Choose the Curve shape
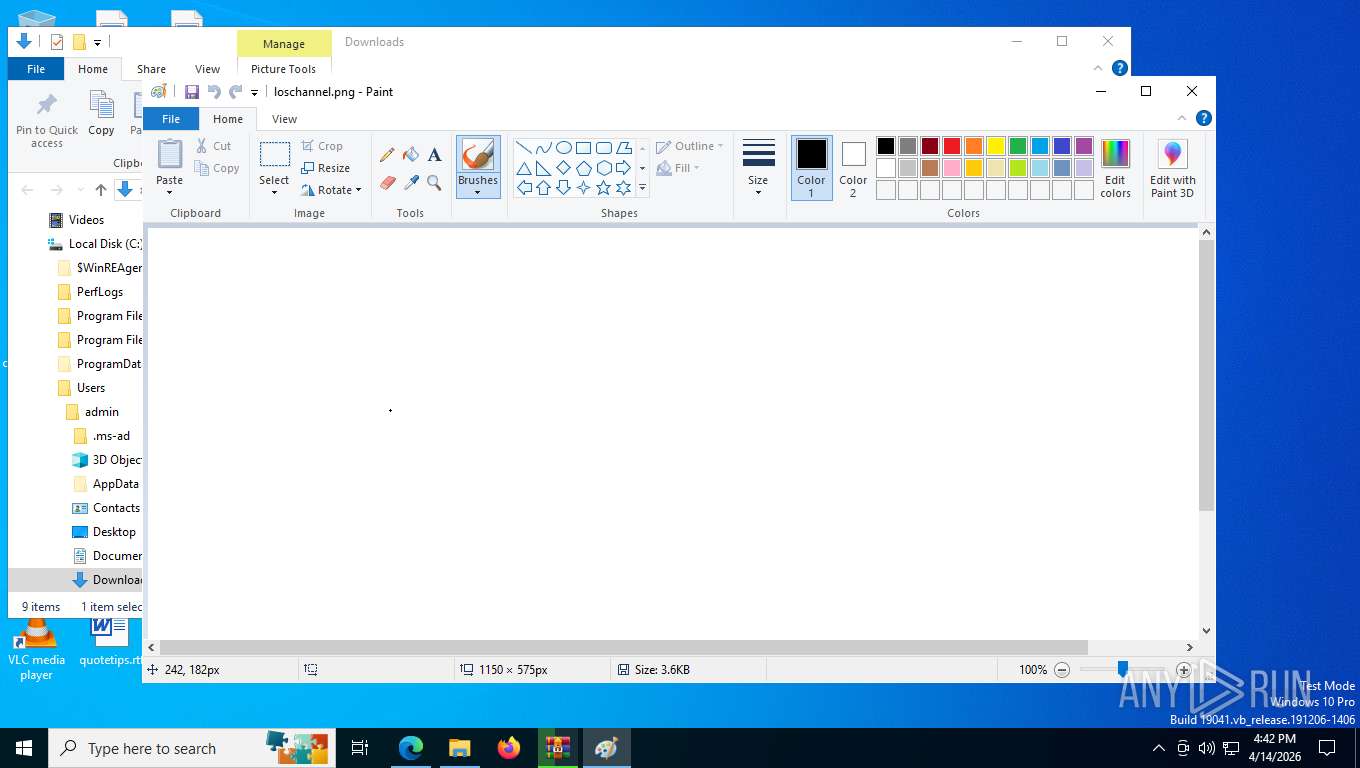1360x768 pixels. tap(544, 147)
